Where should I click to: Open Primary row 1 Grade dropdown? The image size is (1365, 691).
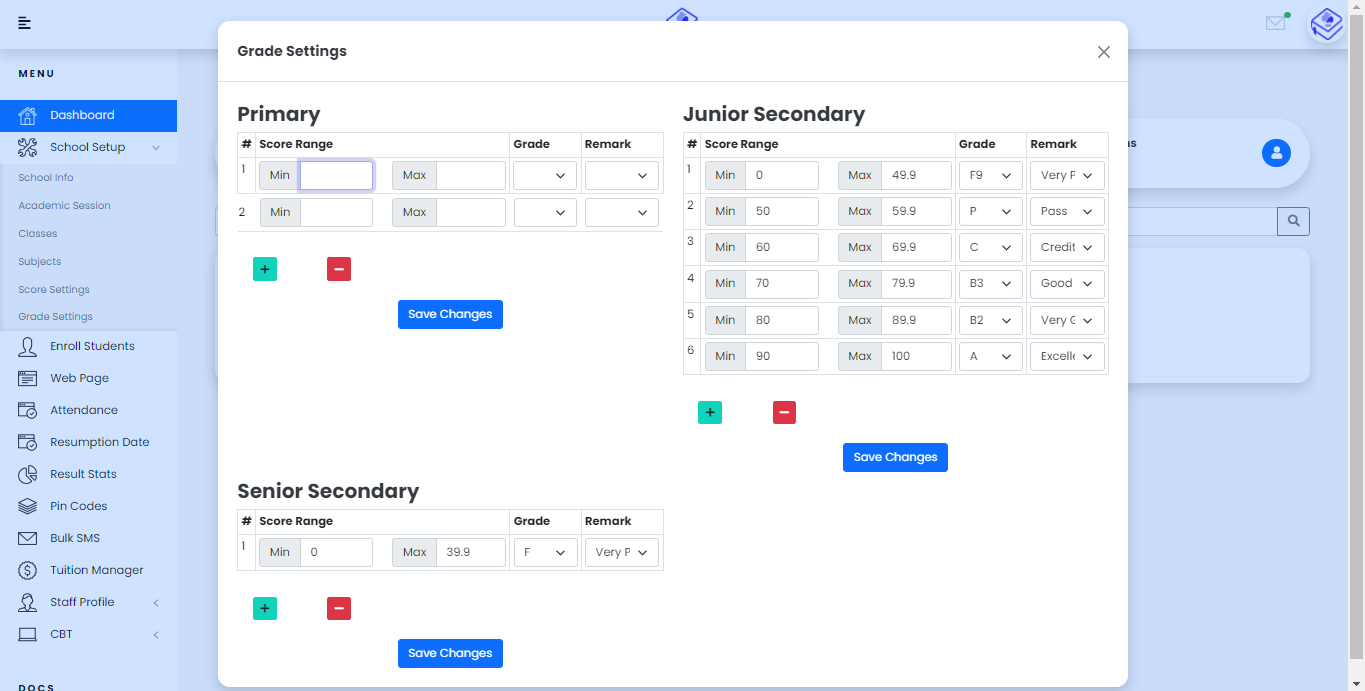point(545,176)
